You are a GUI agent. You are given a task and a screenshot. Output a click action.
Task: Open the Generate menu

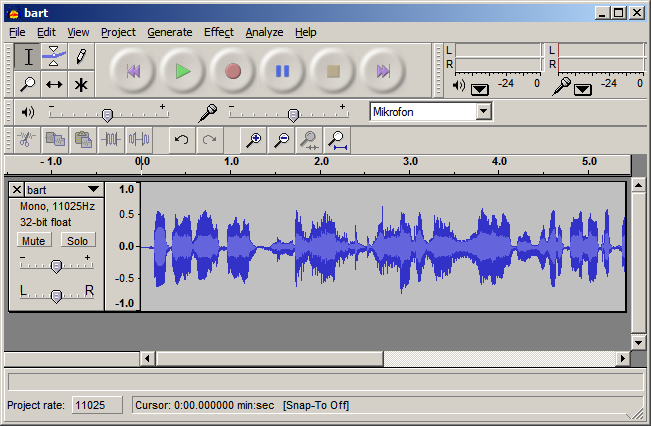pyautogui.click(x=170, y=32)
